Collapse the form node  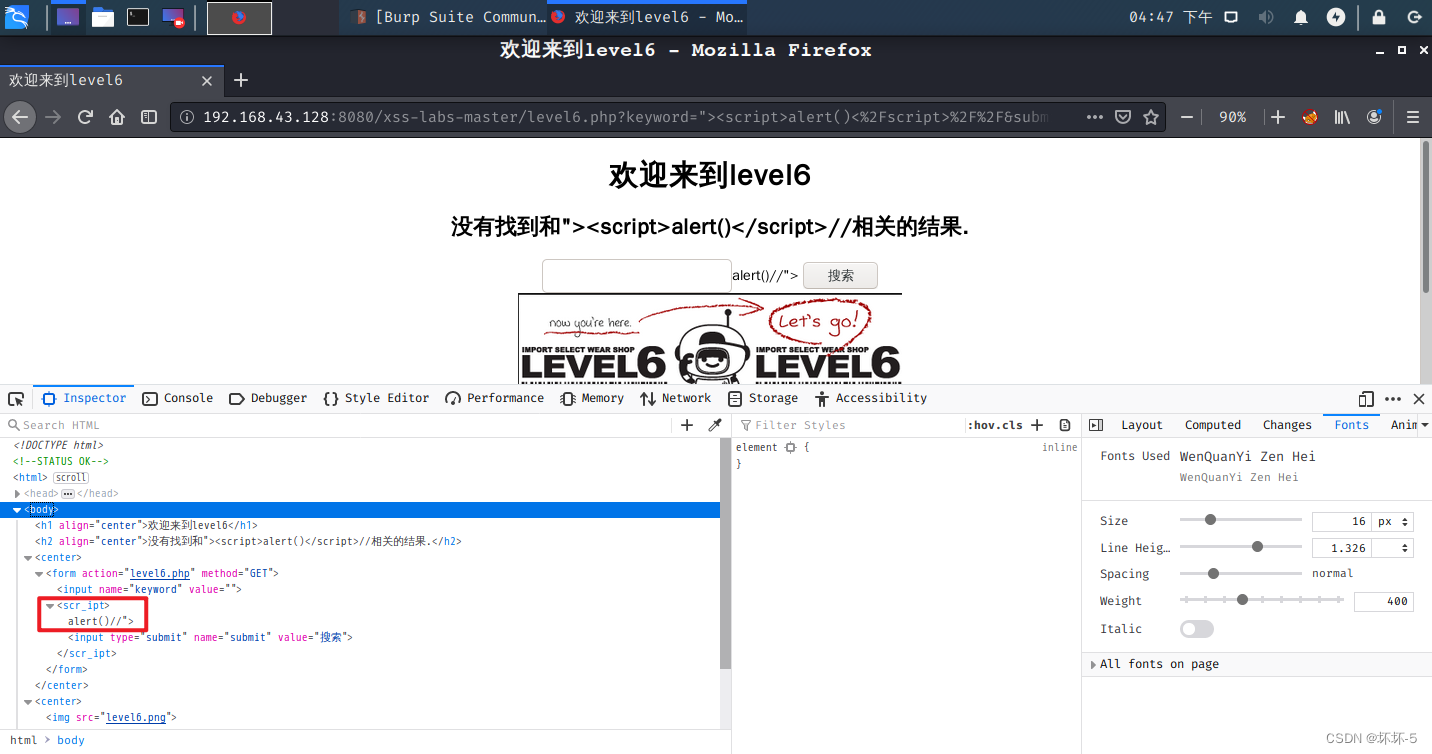pos(40,574)
